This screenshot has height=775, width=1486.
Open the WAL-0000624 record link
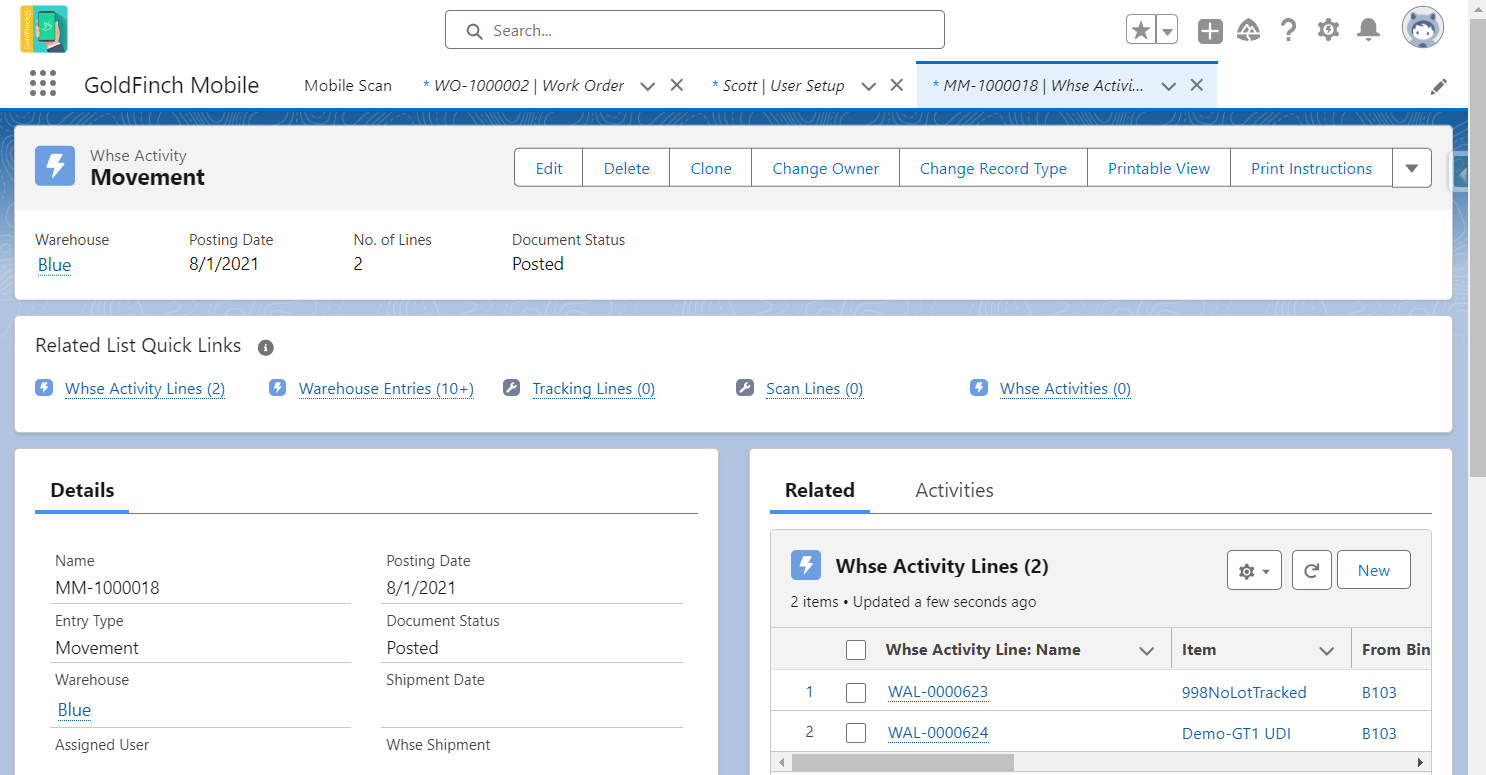coord(938,733)
